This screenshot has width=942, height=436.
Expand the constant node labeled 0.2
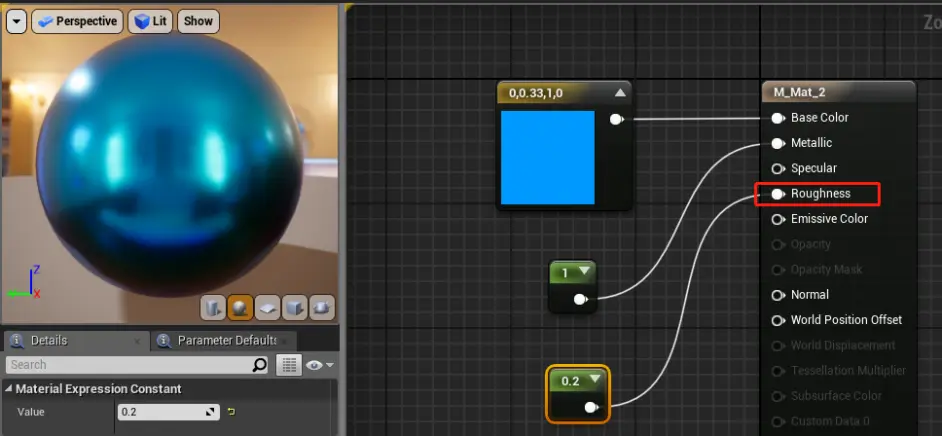point(595,379)
